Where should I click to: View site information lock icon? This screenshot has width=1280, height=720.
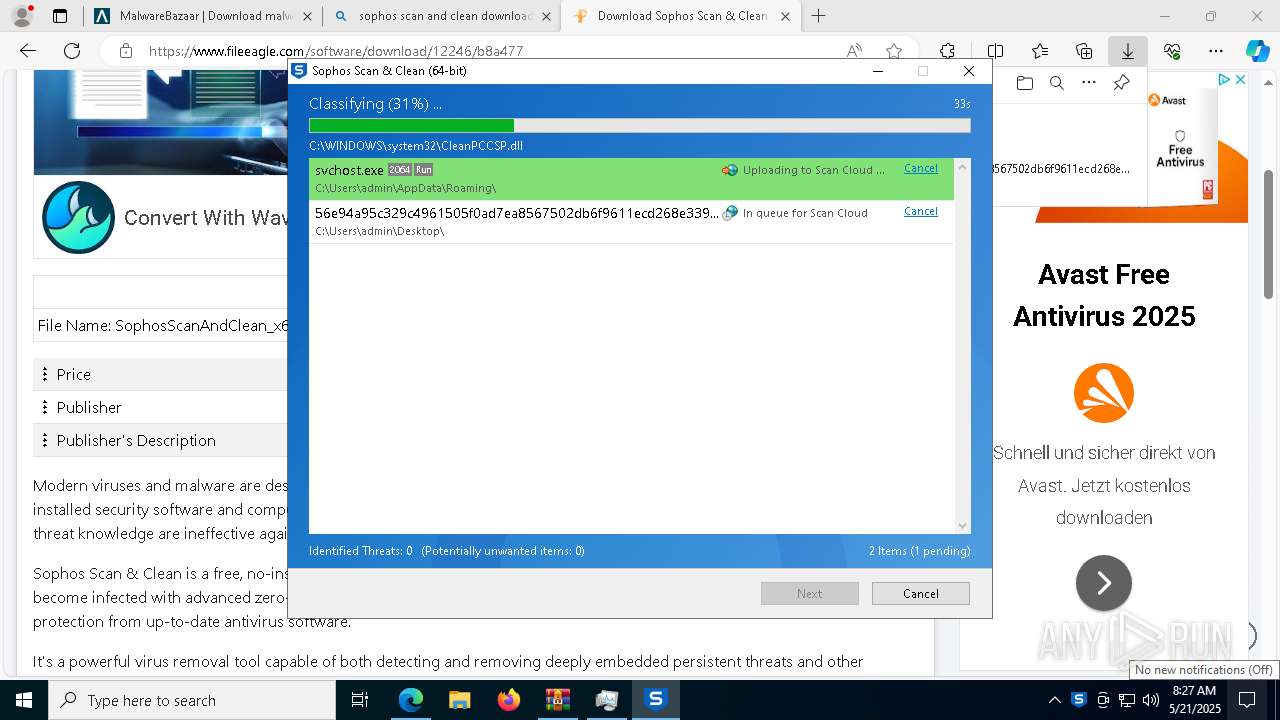[125, 51]
